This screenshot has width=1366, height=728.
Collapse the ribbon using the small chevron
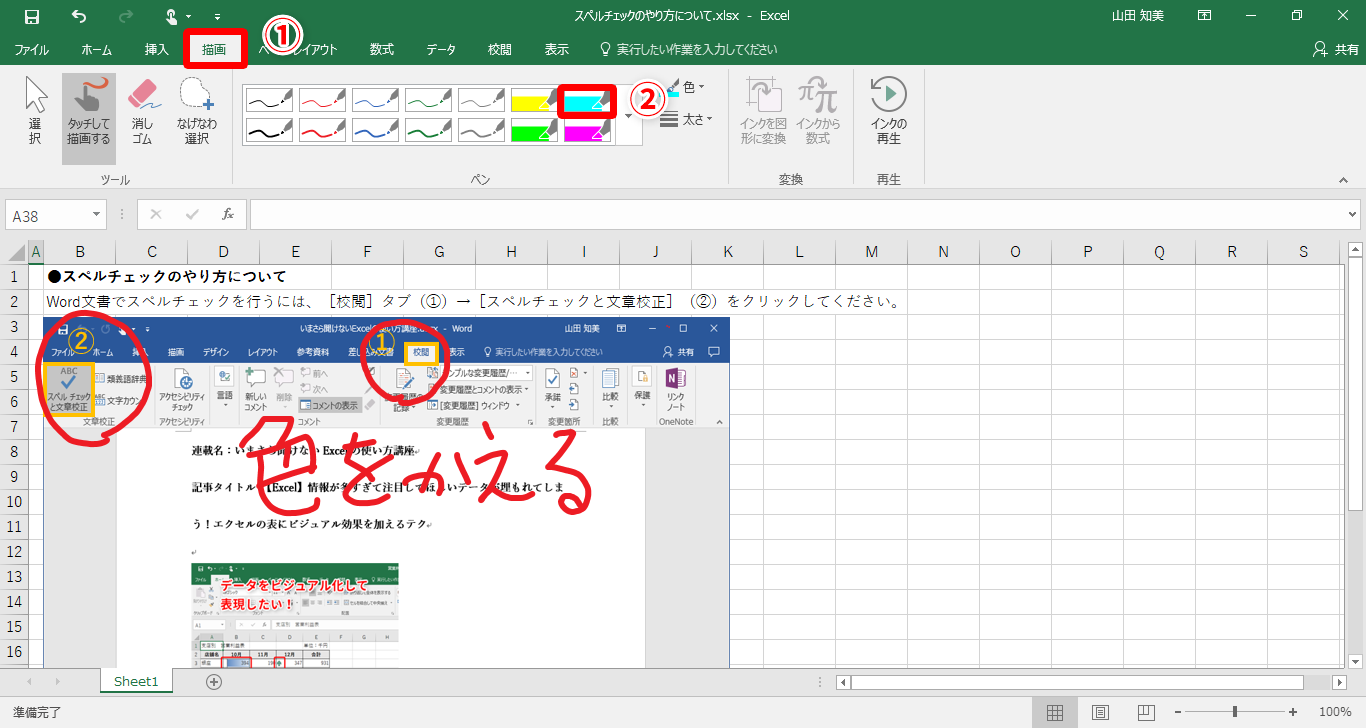pyautogui.click(x=1343, y=180)
